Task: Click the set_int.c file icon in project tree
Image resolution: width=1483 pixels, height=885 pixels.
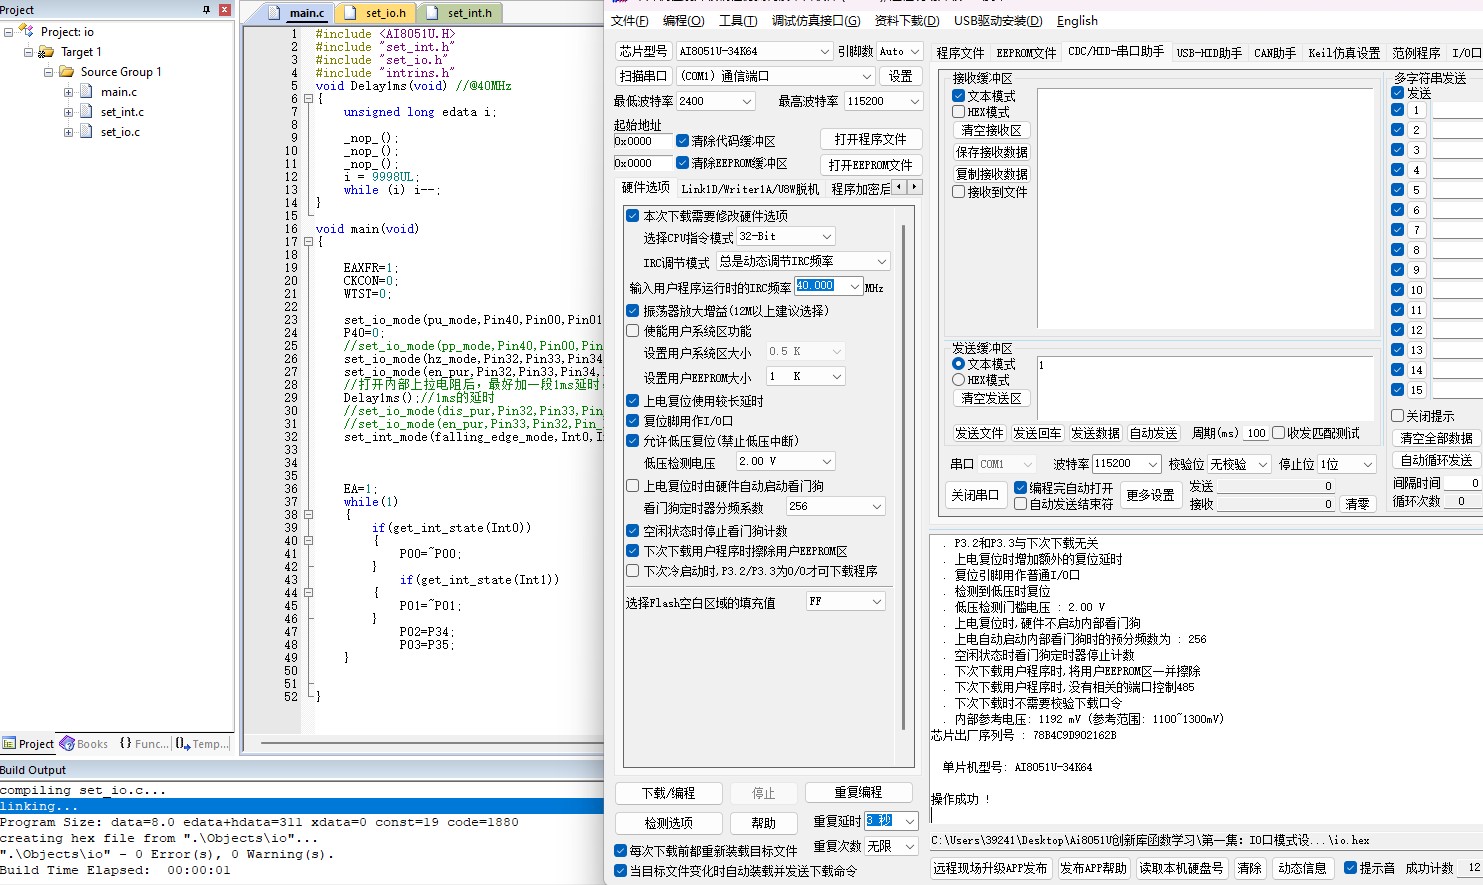Action: tap(85, 111)
